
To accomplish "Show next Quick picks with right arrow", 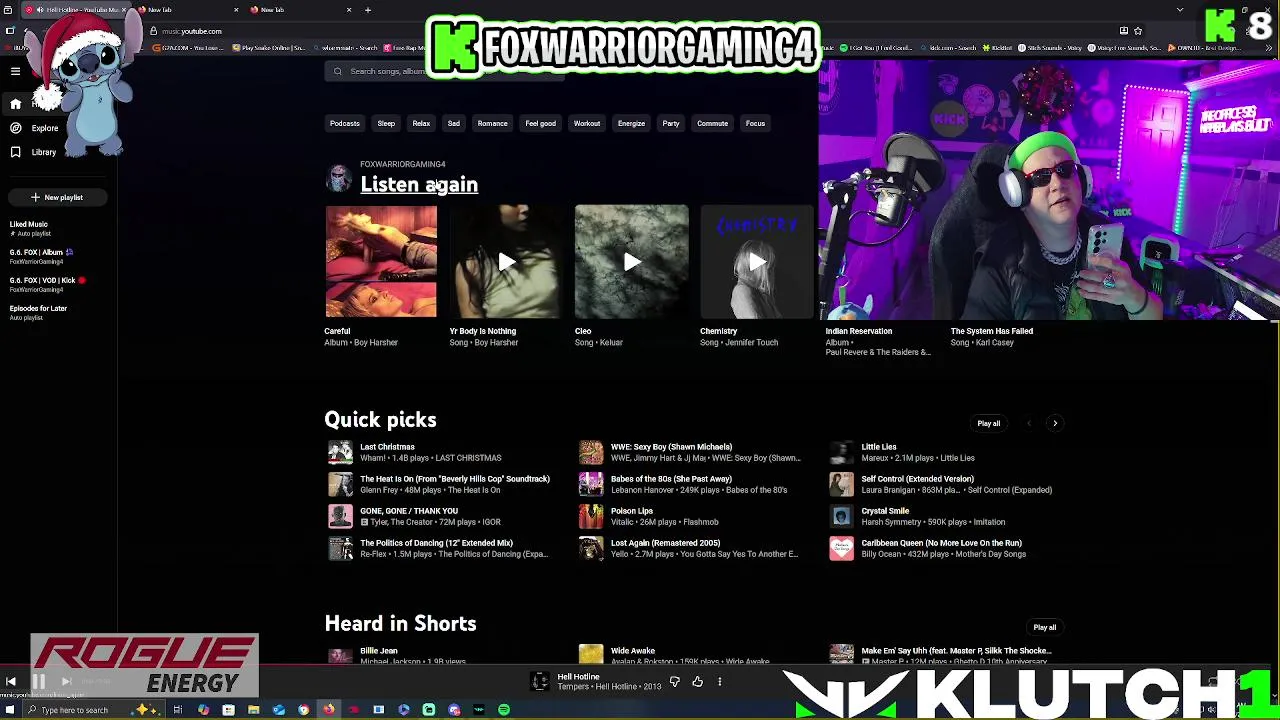I will coord(1055,423).
